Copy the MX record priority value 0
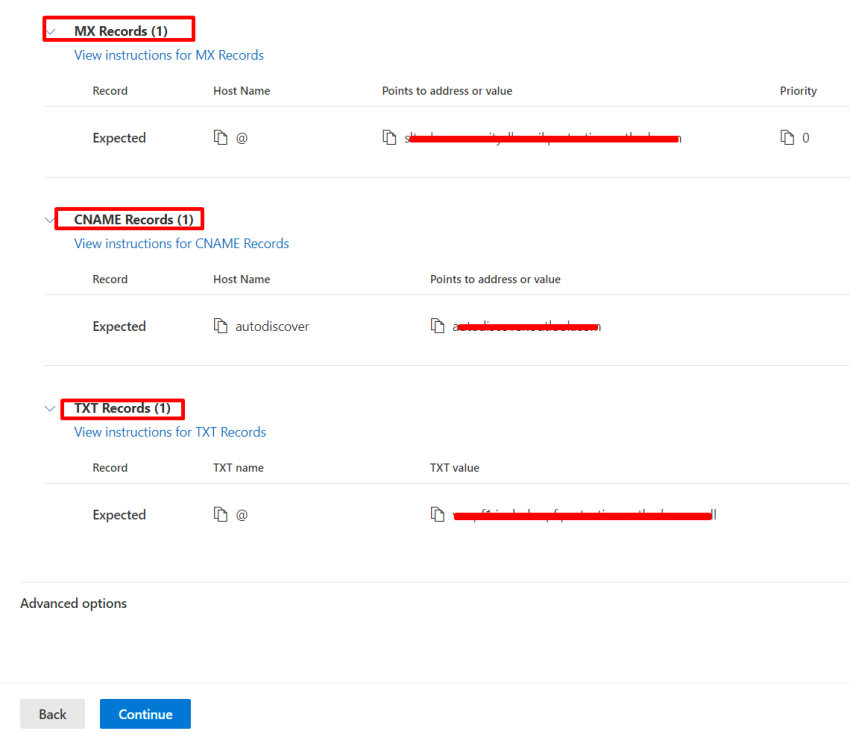This screenshot has width=850, height=734. (x=787, y=137)
